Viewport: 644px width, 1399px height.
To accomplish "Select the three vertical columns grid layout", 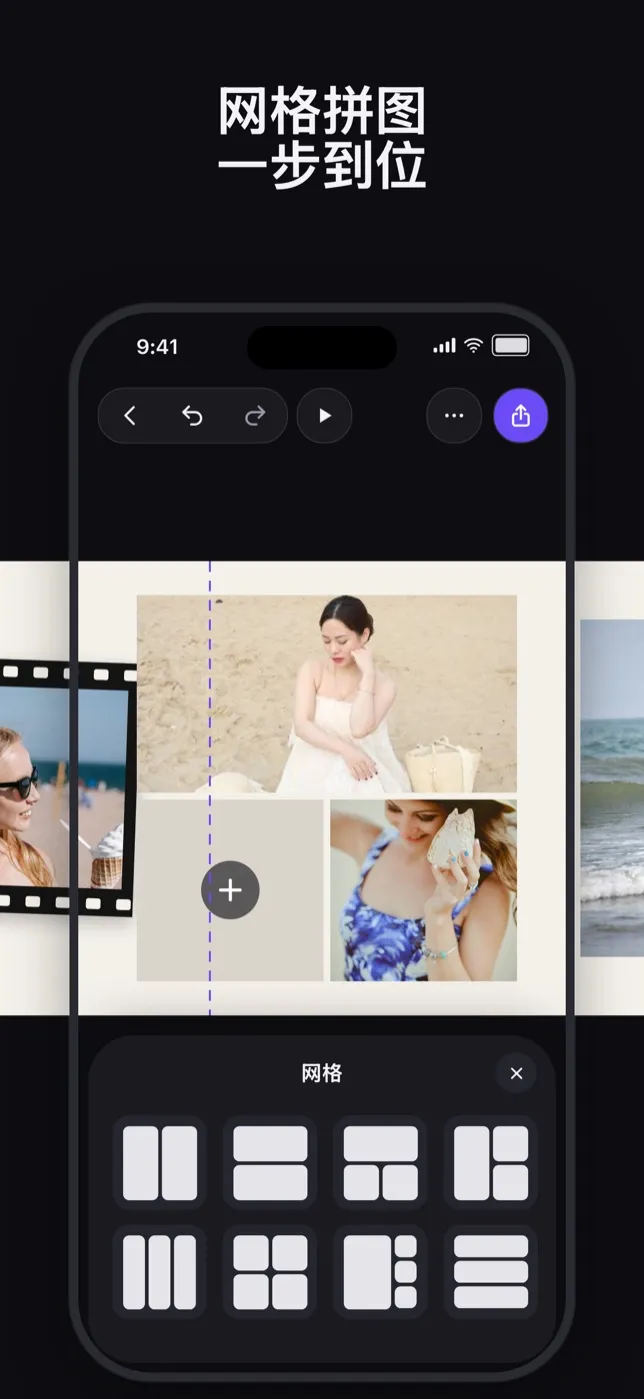I will (160, 1272).
